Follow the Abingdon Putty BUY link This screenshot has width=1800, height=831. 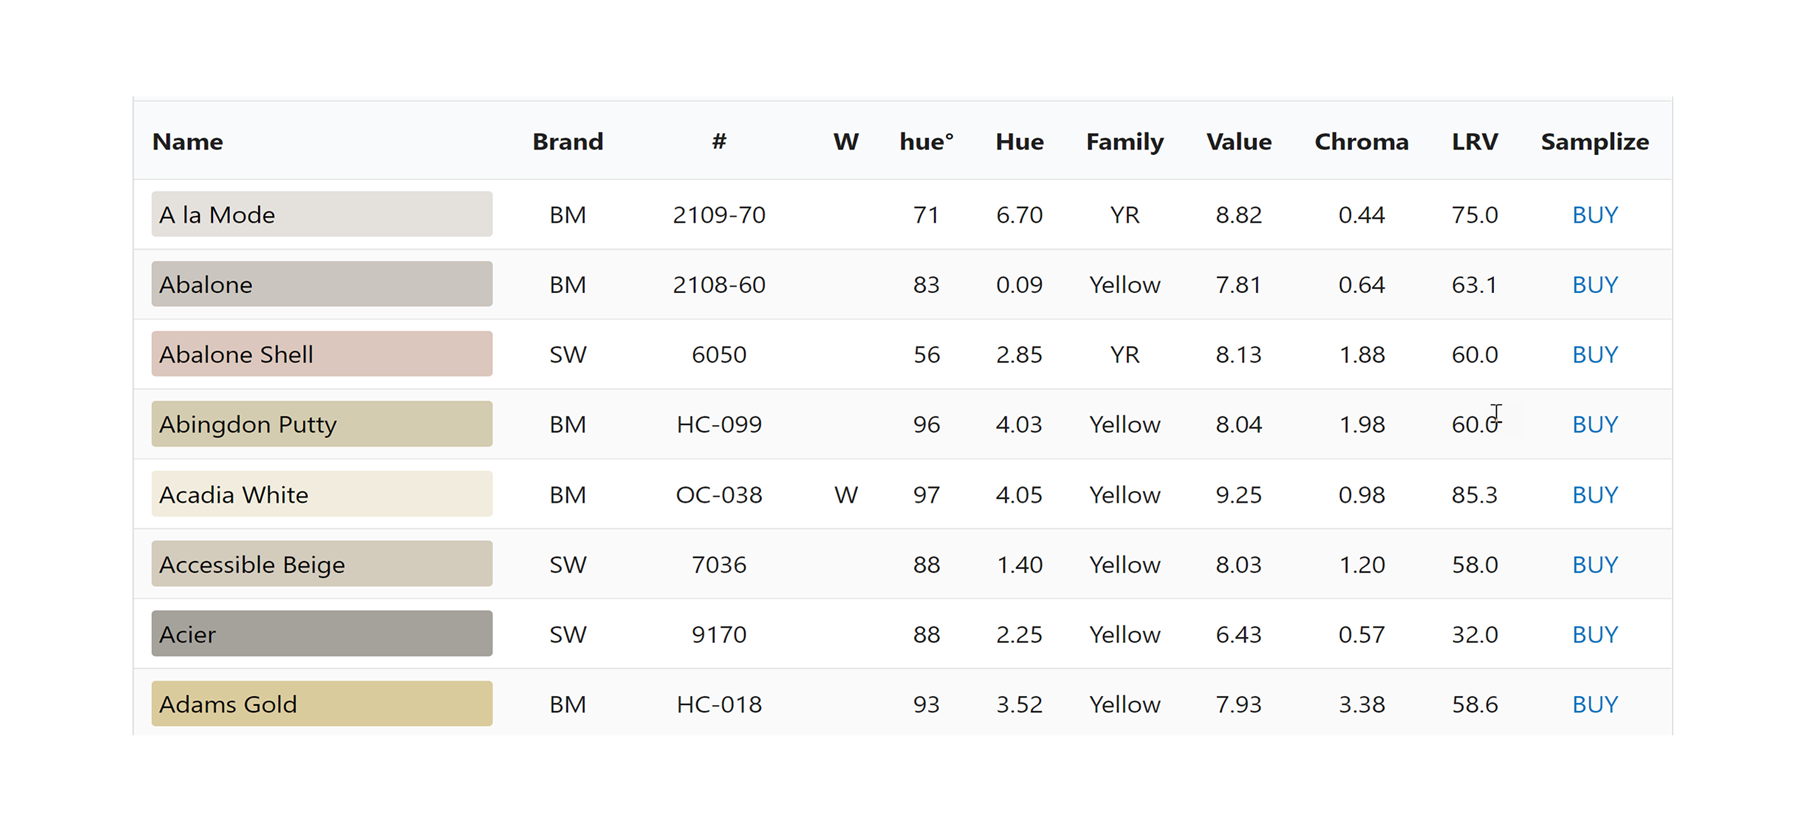click(x=1594, y=425)
